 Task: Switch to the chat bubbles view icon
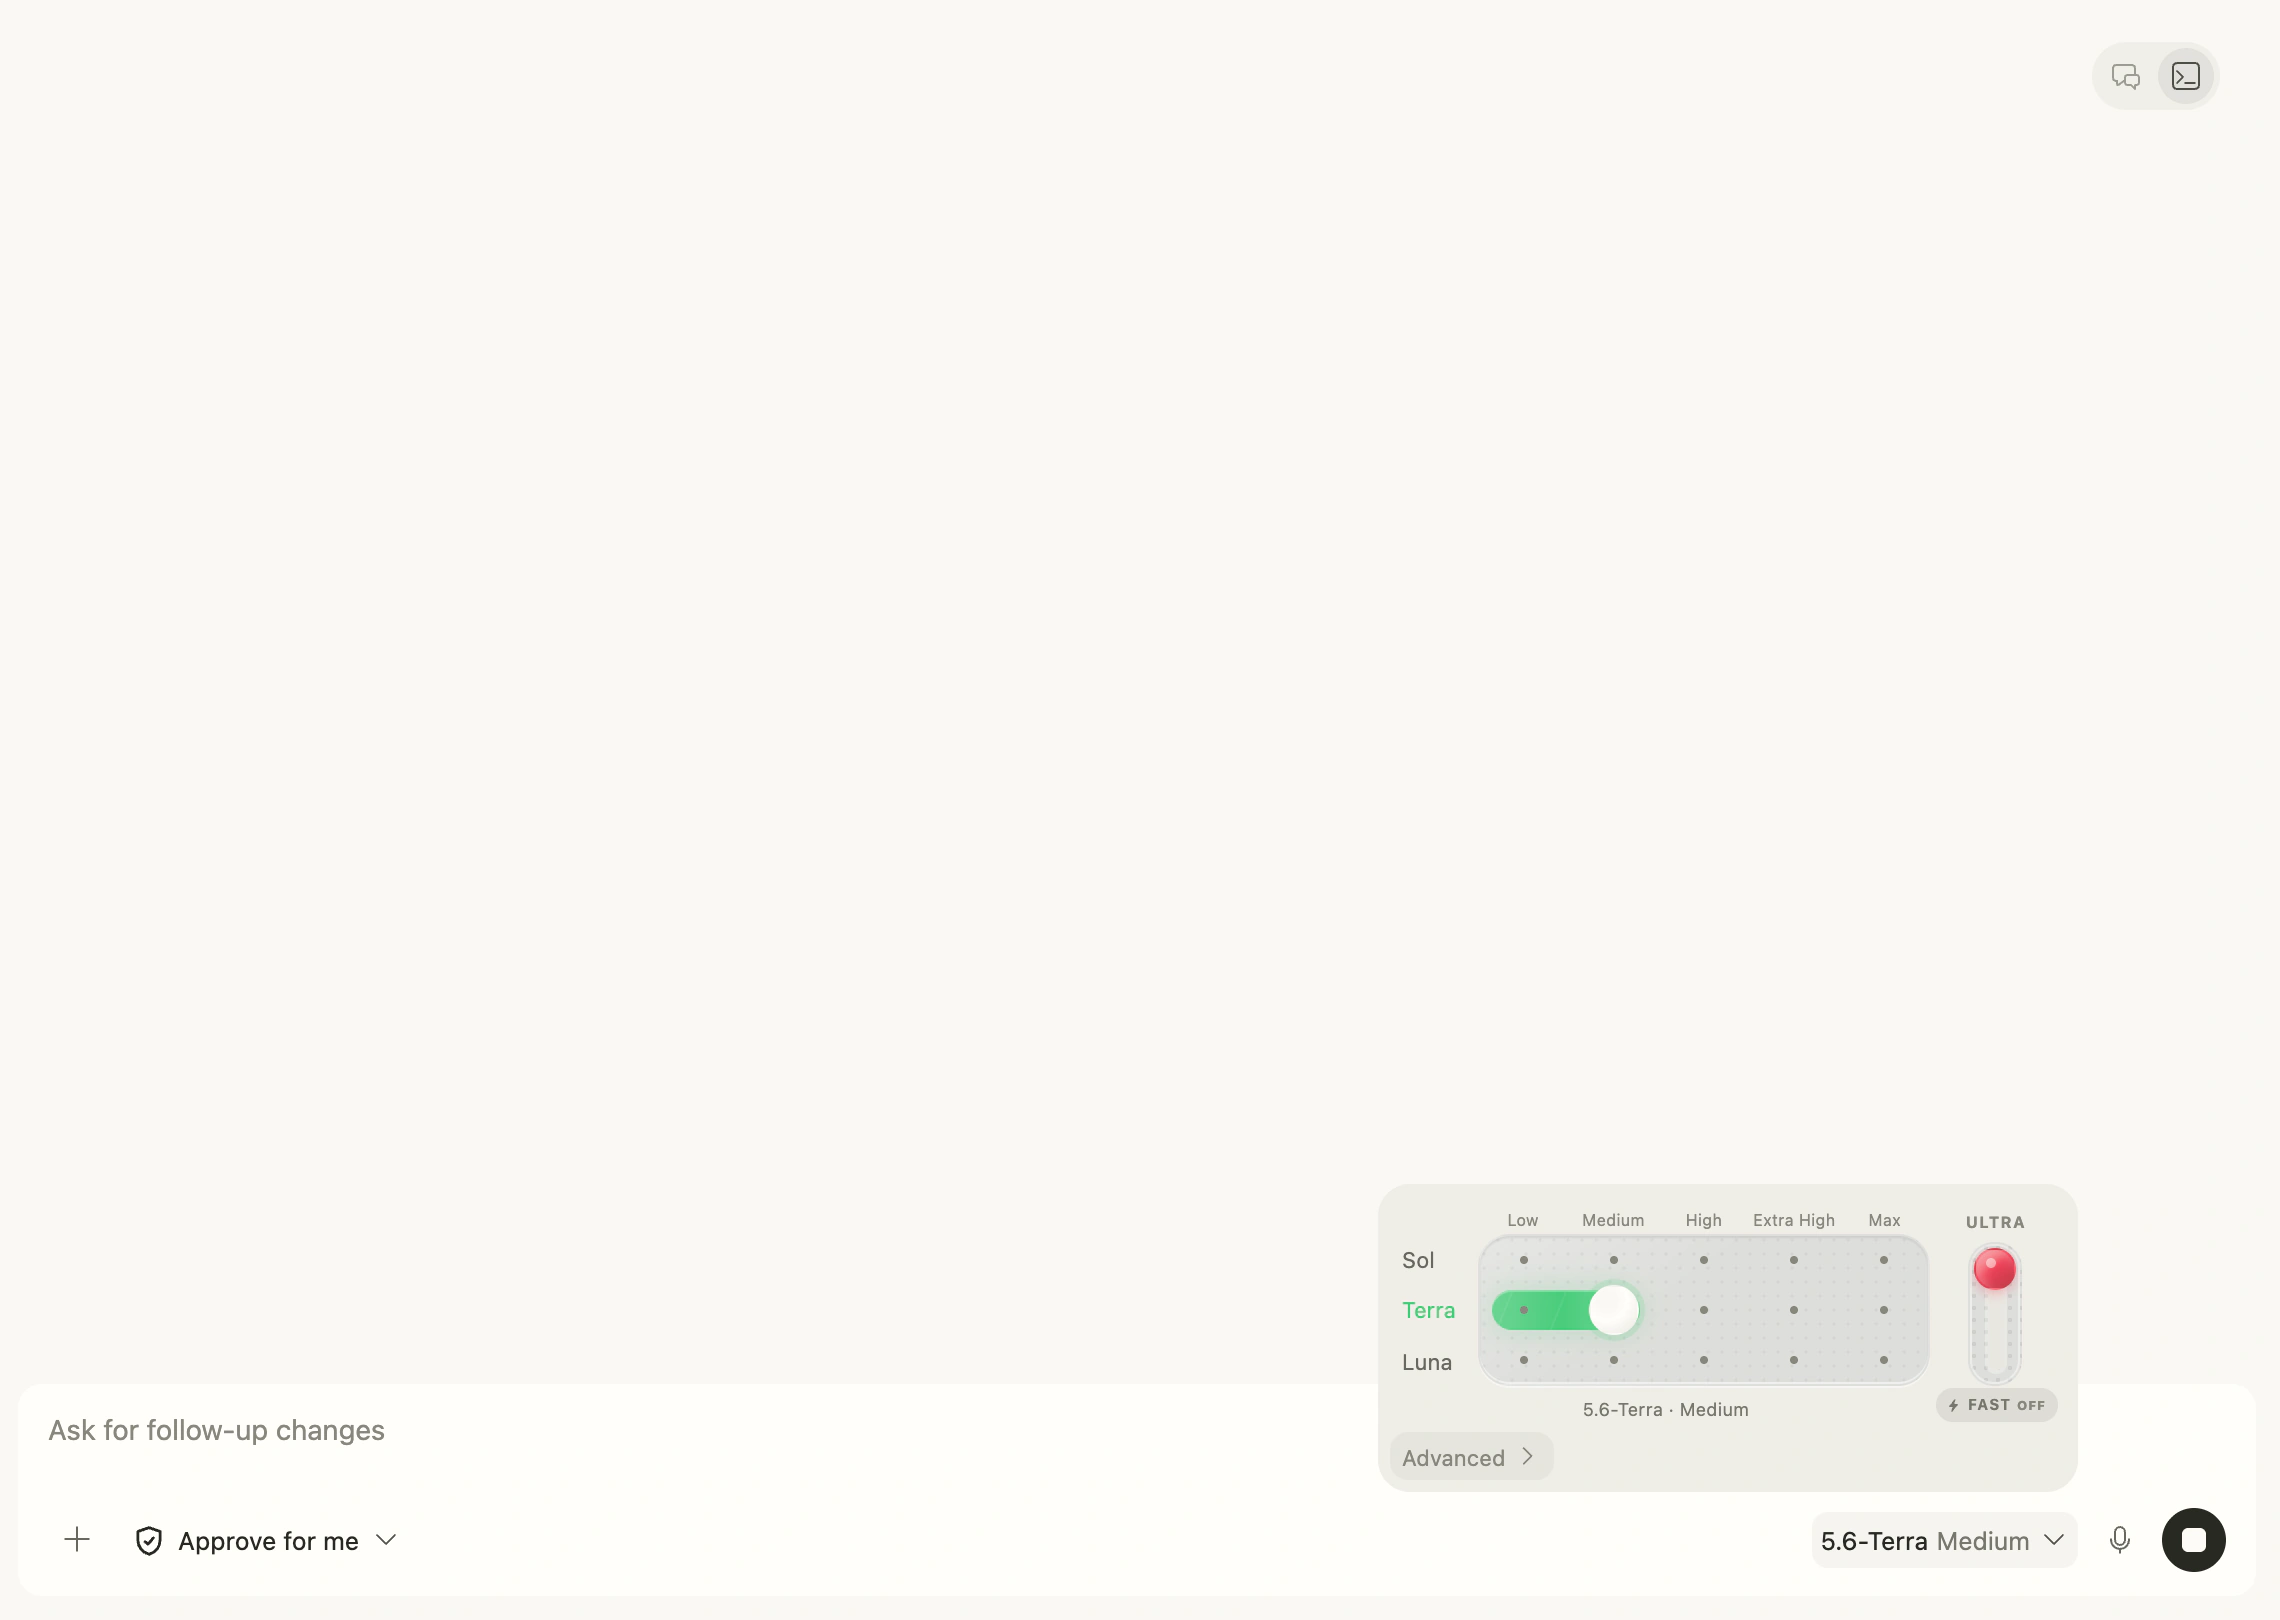pos(2126,76)
